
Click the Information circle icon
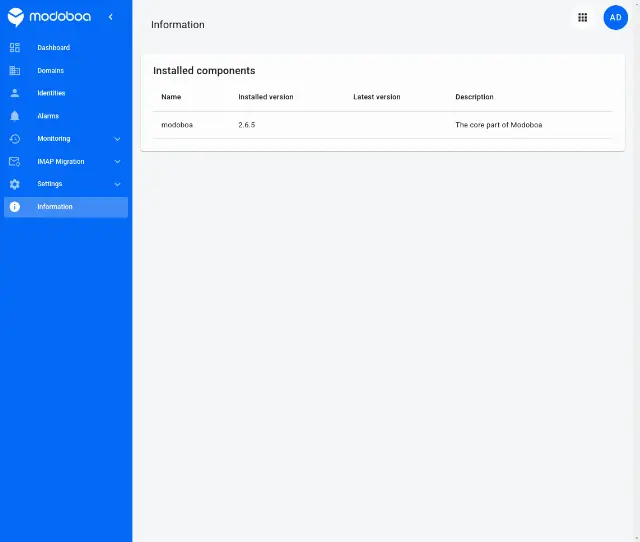coord(15,207)
